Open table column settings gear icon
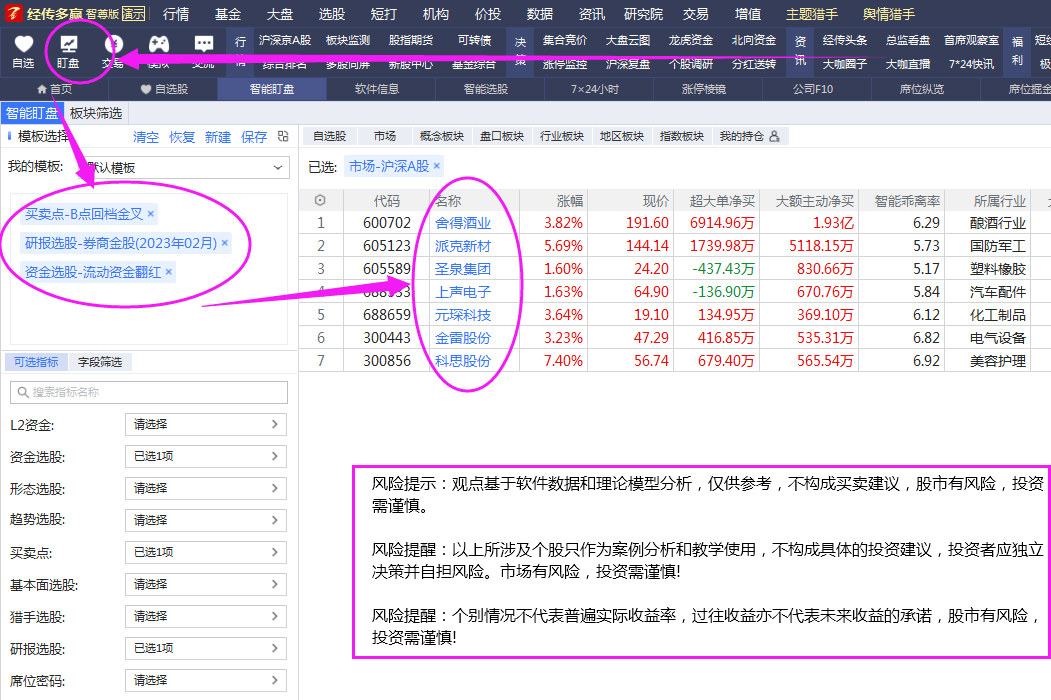Viewport: 1051px width, 700px height. click(x=320, y=200)
